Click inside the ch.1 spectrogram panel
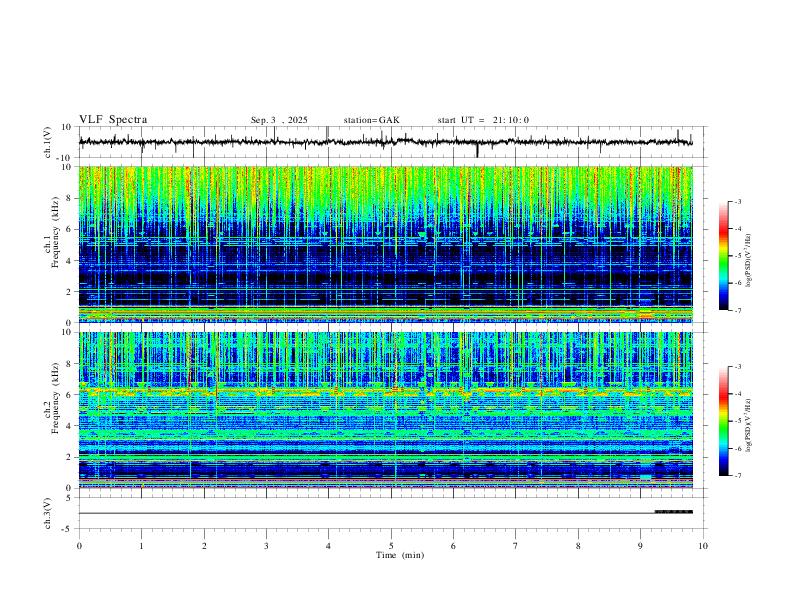The height and width of the screenshot is (612, 792). [386, 244]
